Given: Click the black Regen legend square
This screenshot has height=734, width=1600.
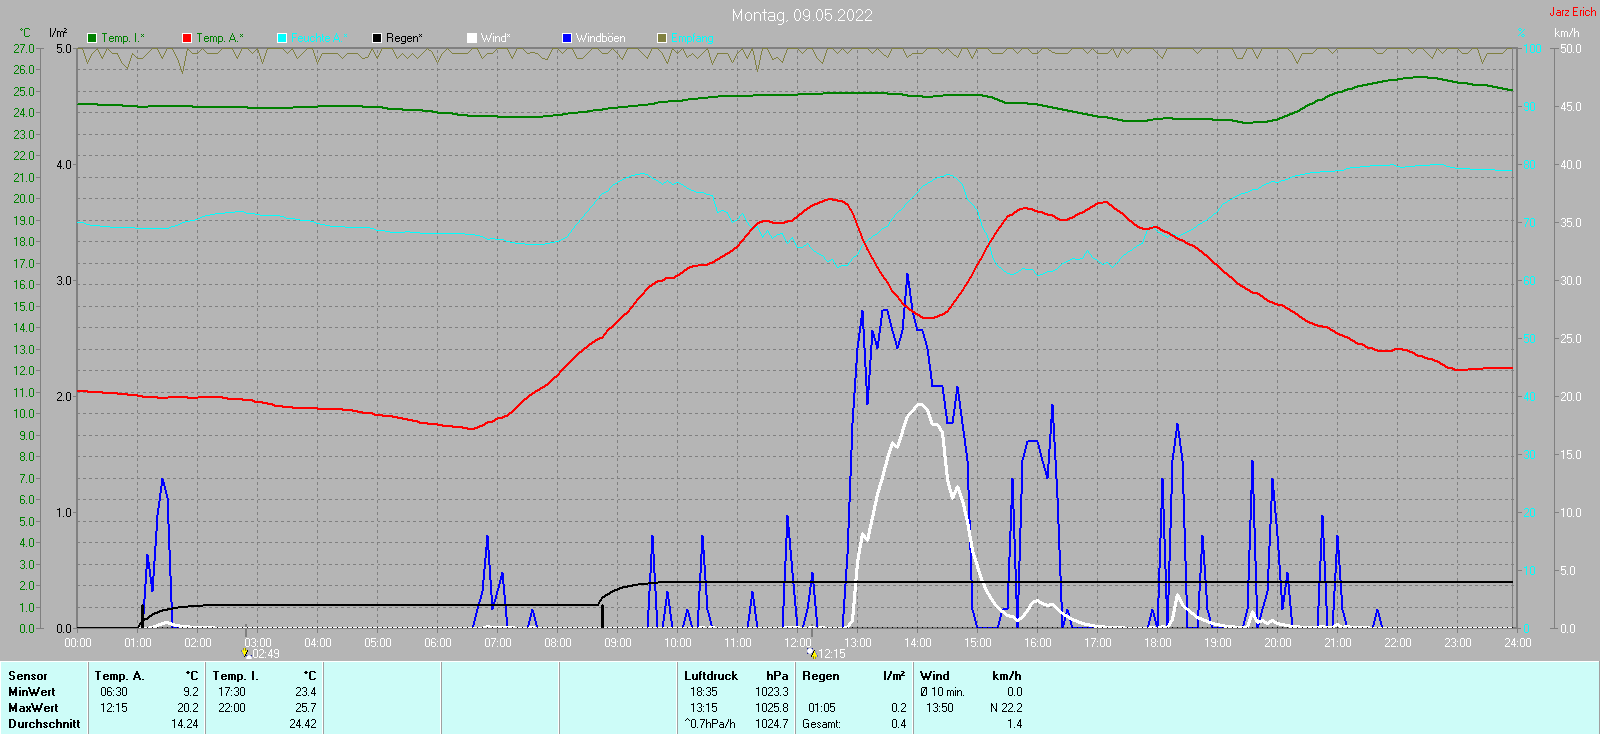Looking at the screenshot, I should (377, 38).
